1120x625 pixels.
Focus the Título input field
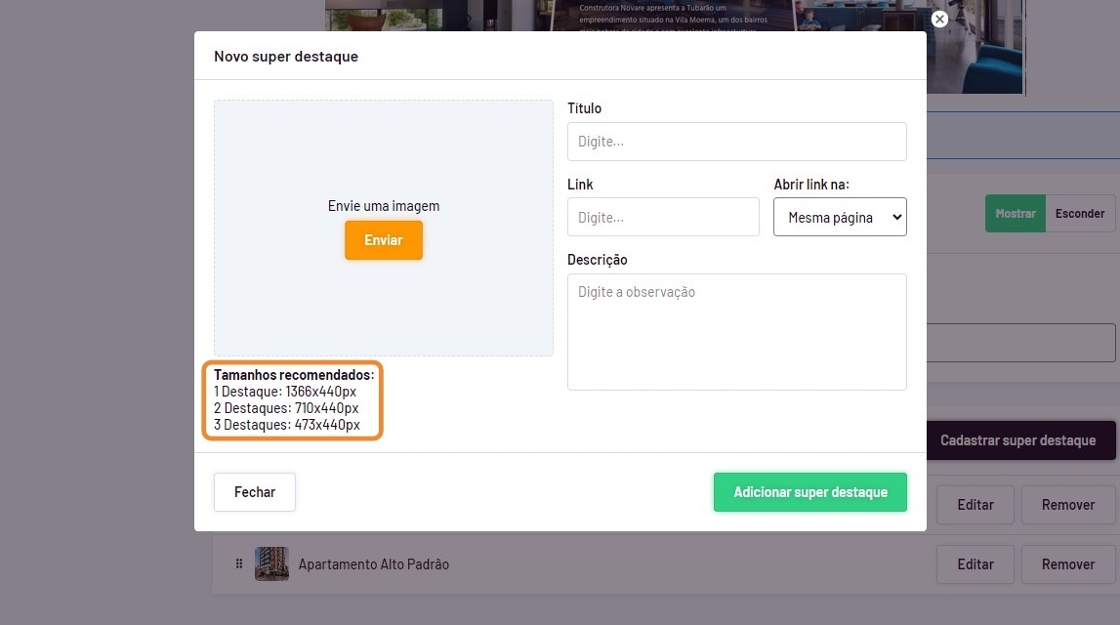tap(736, 142)
